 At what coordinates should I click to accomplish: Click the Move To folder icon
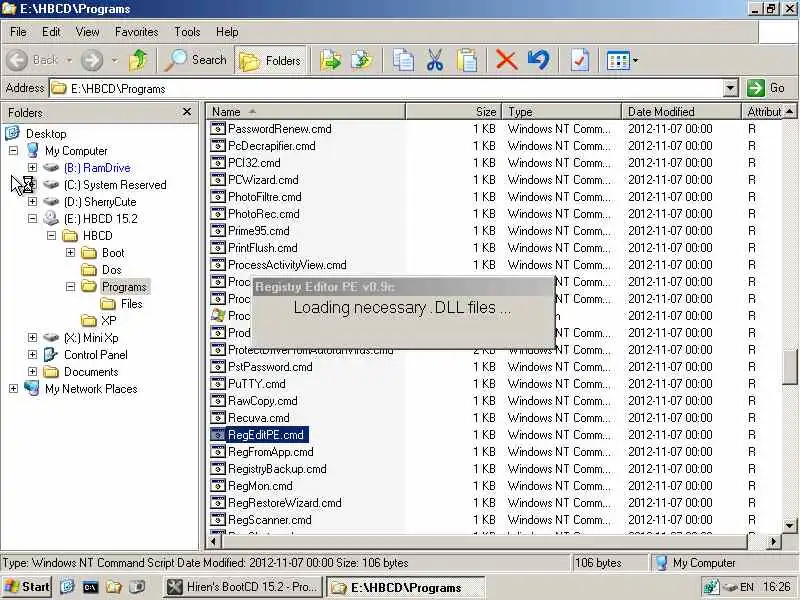coord(331,60)
